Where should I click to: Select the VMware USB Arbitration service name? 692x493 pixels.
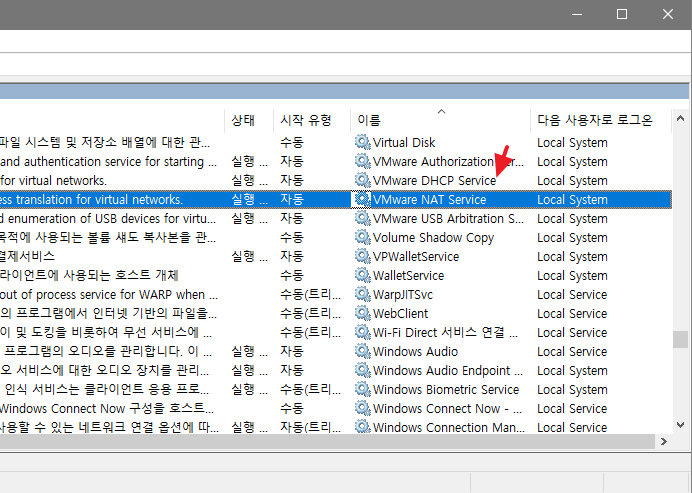click(x=448, y=218)
